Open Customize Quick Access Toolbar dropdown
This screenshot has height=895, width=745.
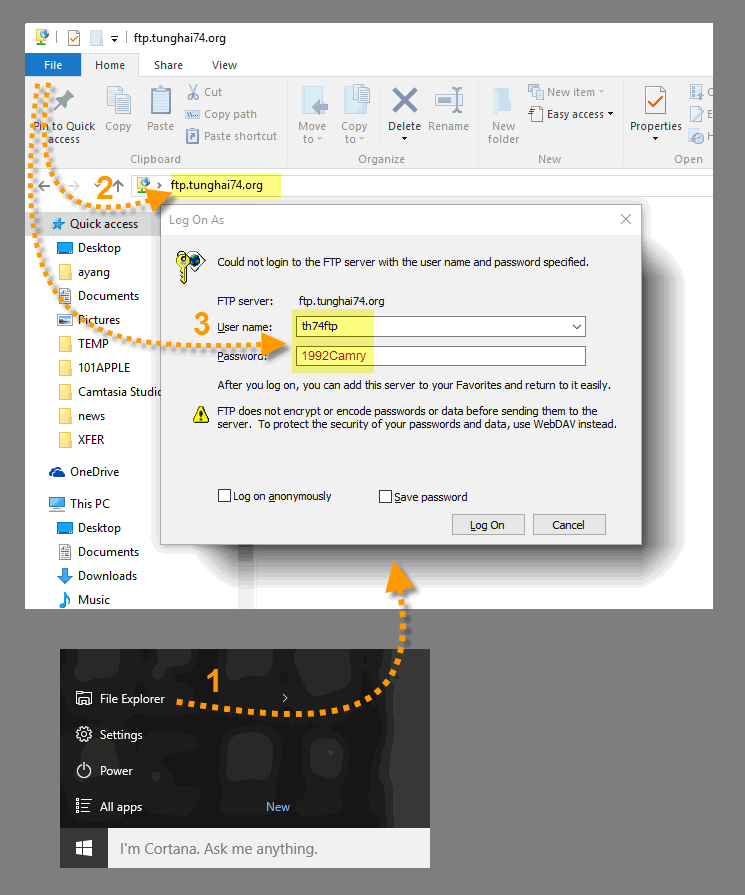[114, 39]
